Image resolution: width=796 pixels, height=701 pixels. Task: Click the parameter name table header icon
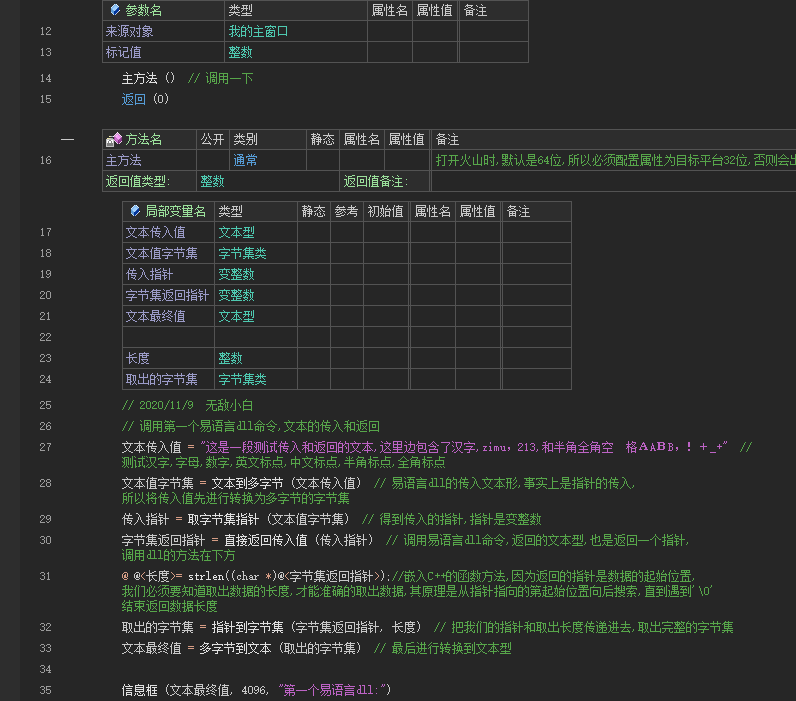(x=115, y=11)
